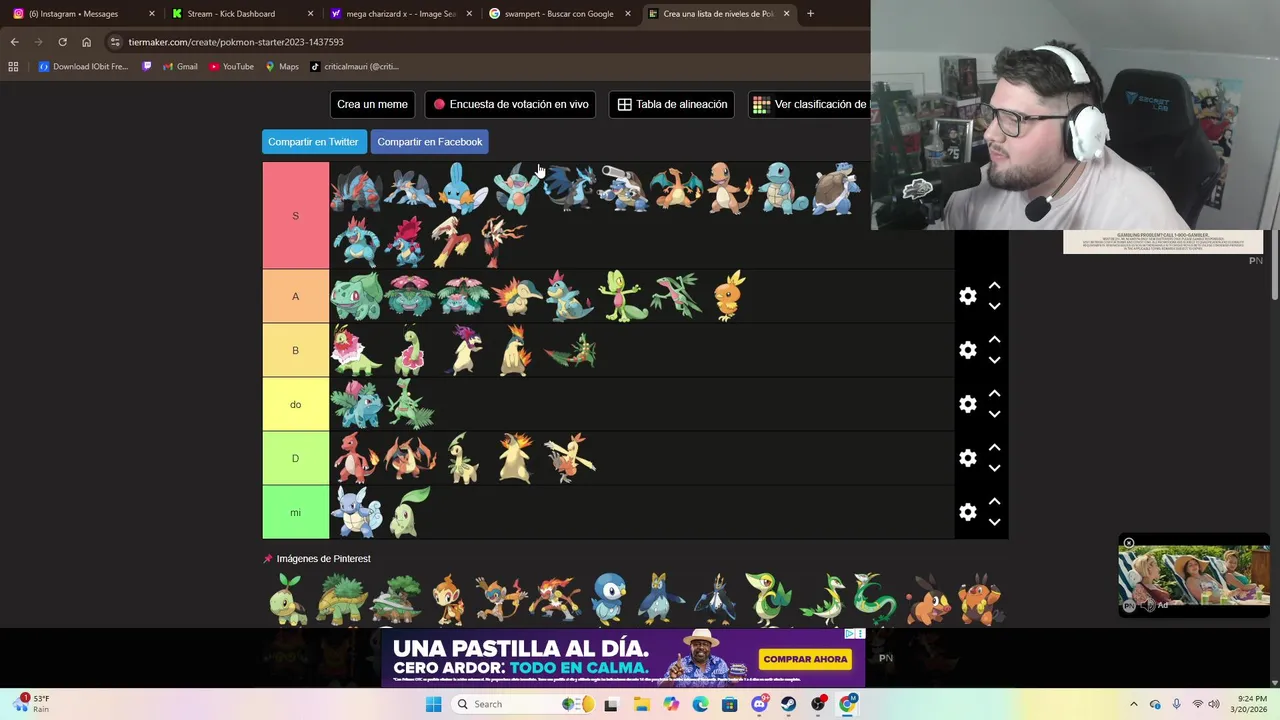Viewport: 1280px width, 720px height.
Task: Share via 'Compartir en Facebook' button
Action: point(430,142)
